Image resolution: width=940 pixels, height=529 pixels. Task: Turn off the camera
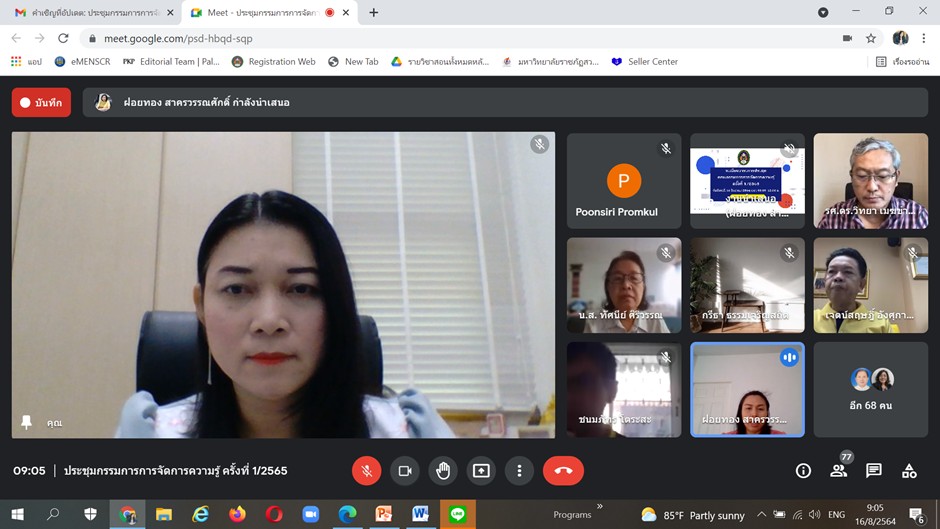pyautogui.click(x=405, y=471)
